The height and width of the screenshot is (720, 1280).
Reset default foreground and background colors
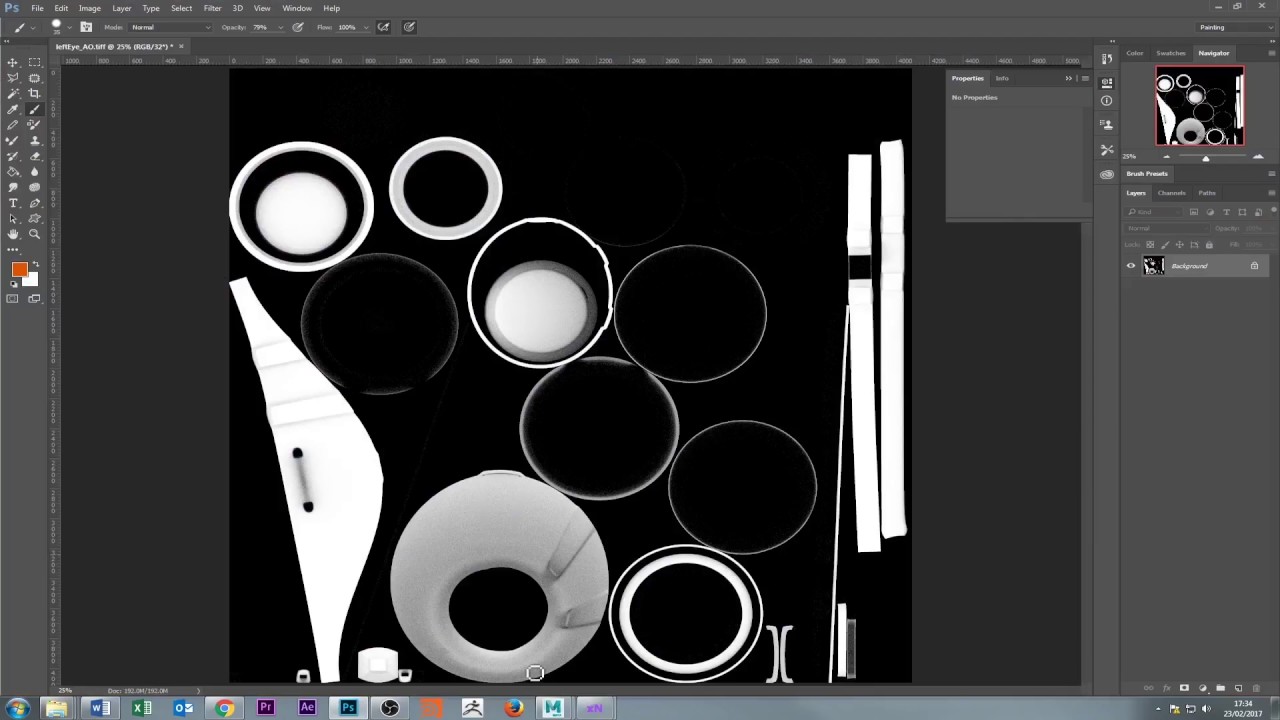tap(14, 284)
